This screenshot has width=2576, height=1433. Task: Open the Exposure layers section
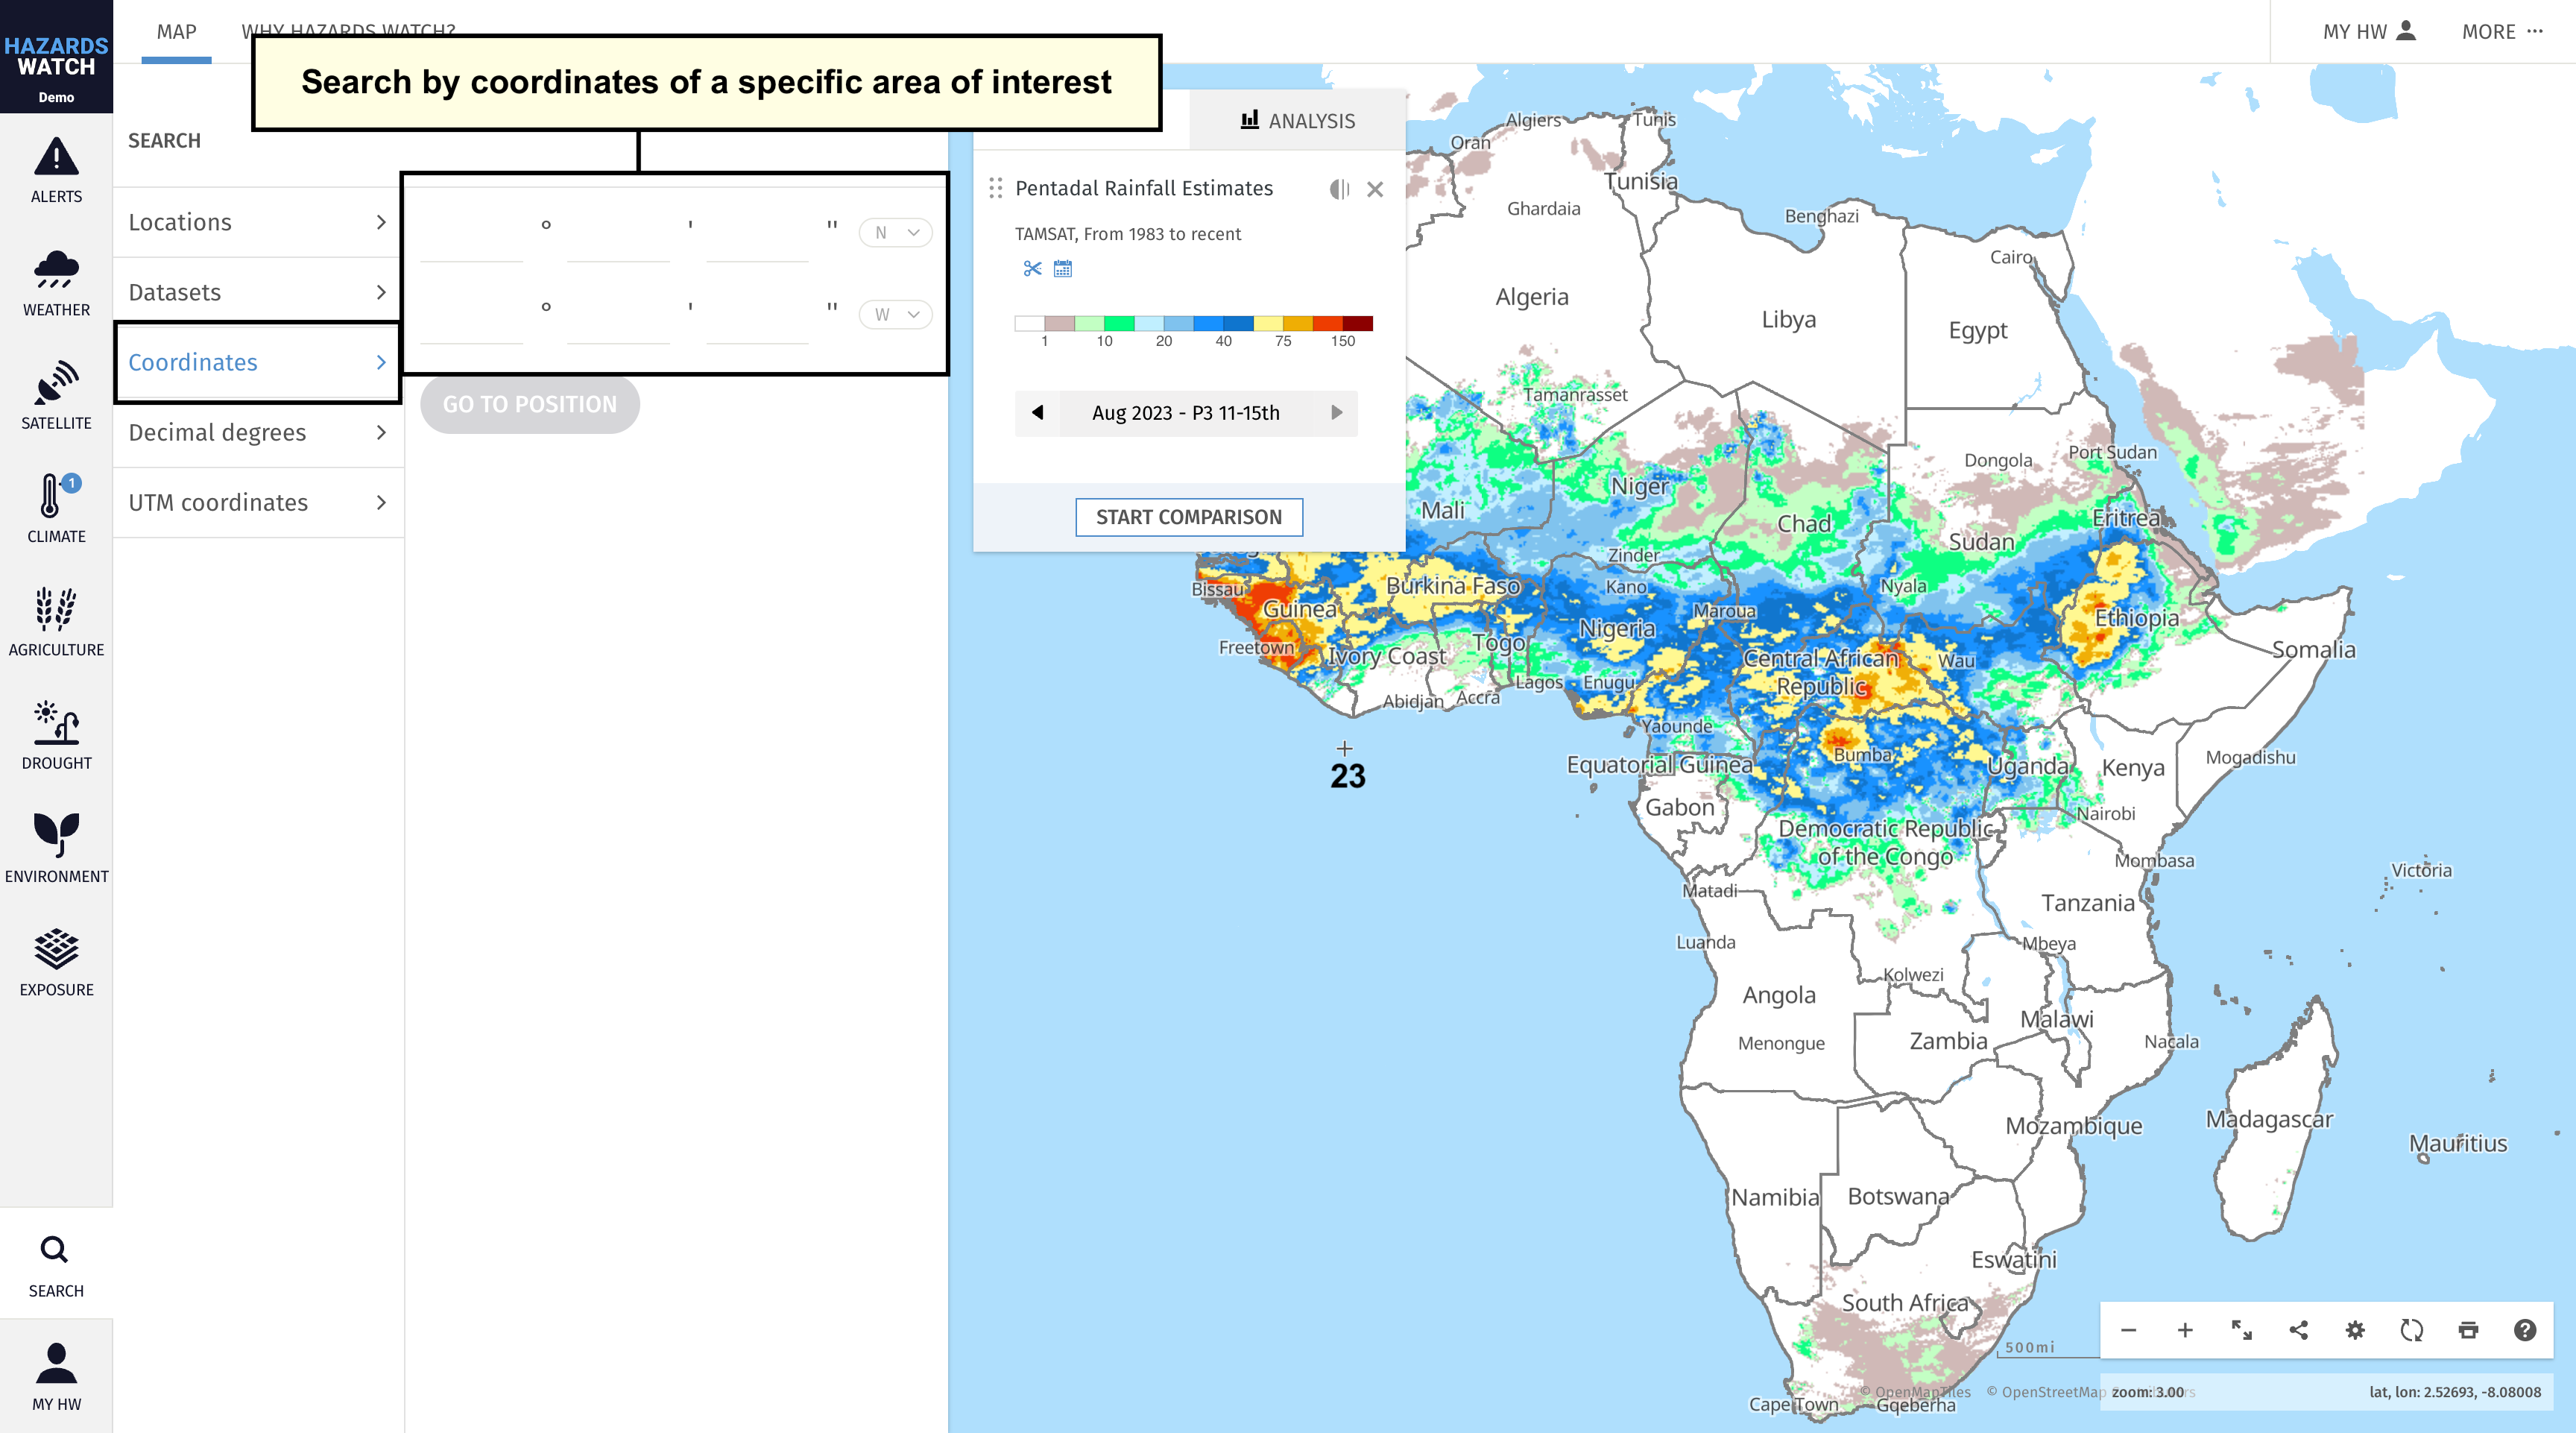pyautogui.click(x=56, y=962)
